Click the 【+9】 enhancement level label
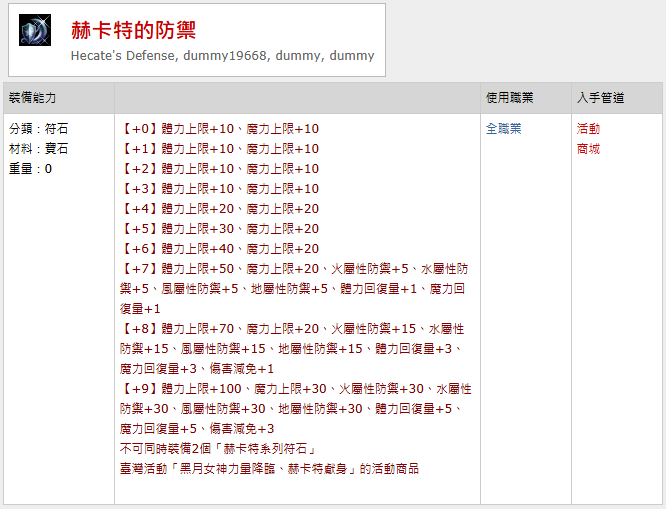Image resolution: width=666 pixels, height=509 pixels. [140, 389]
